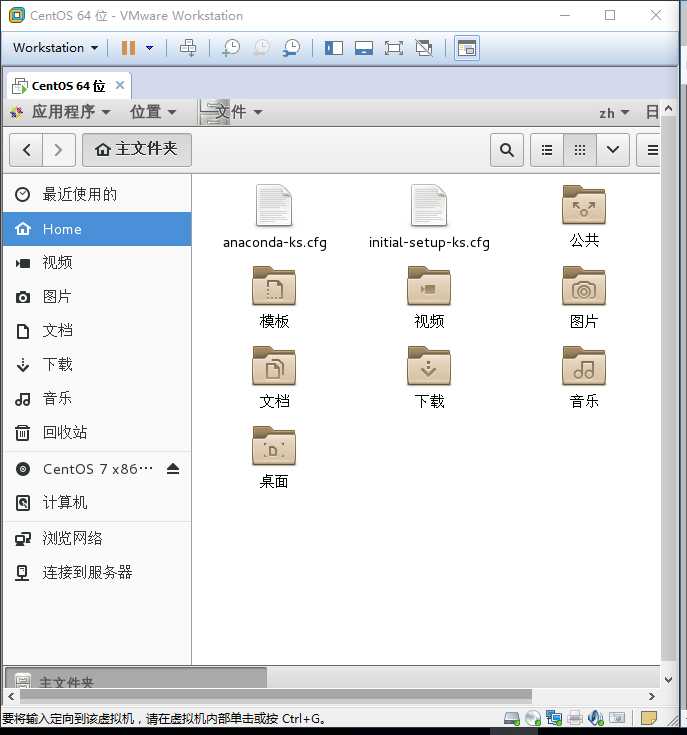Close the CentOS 64 位 tab
Viewport: 687px width, 735px height.
[x=120, y=85]
